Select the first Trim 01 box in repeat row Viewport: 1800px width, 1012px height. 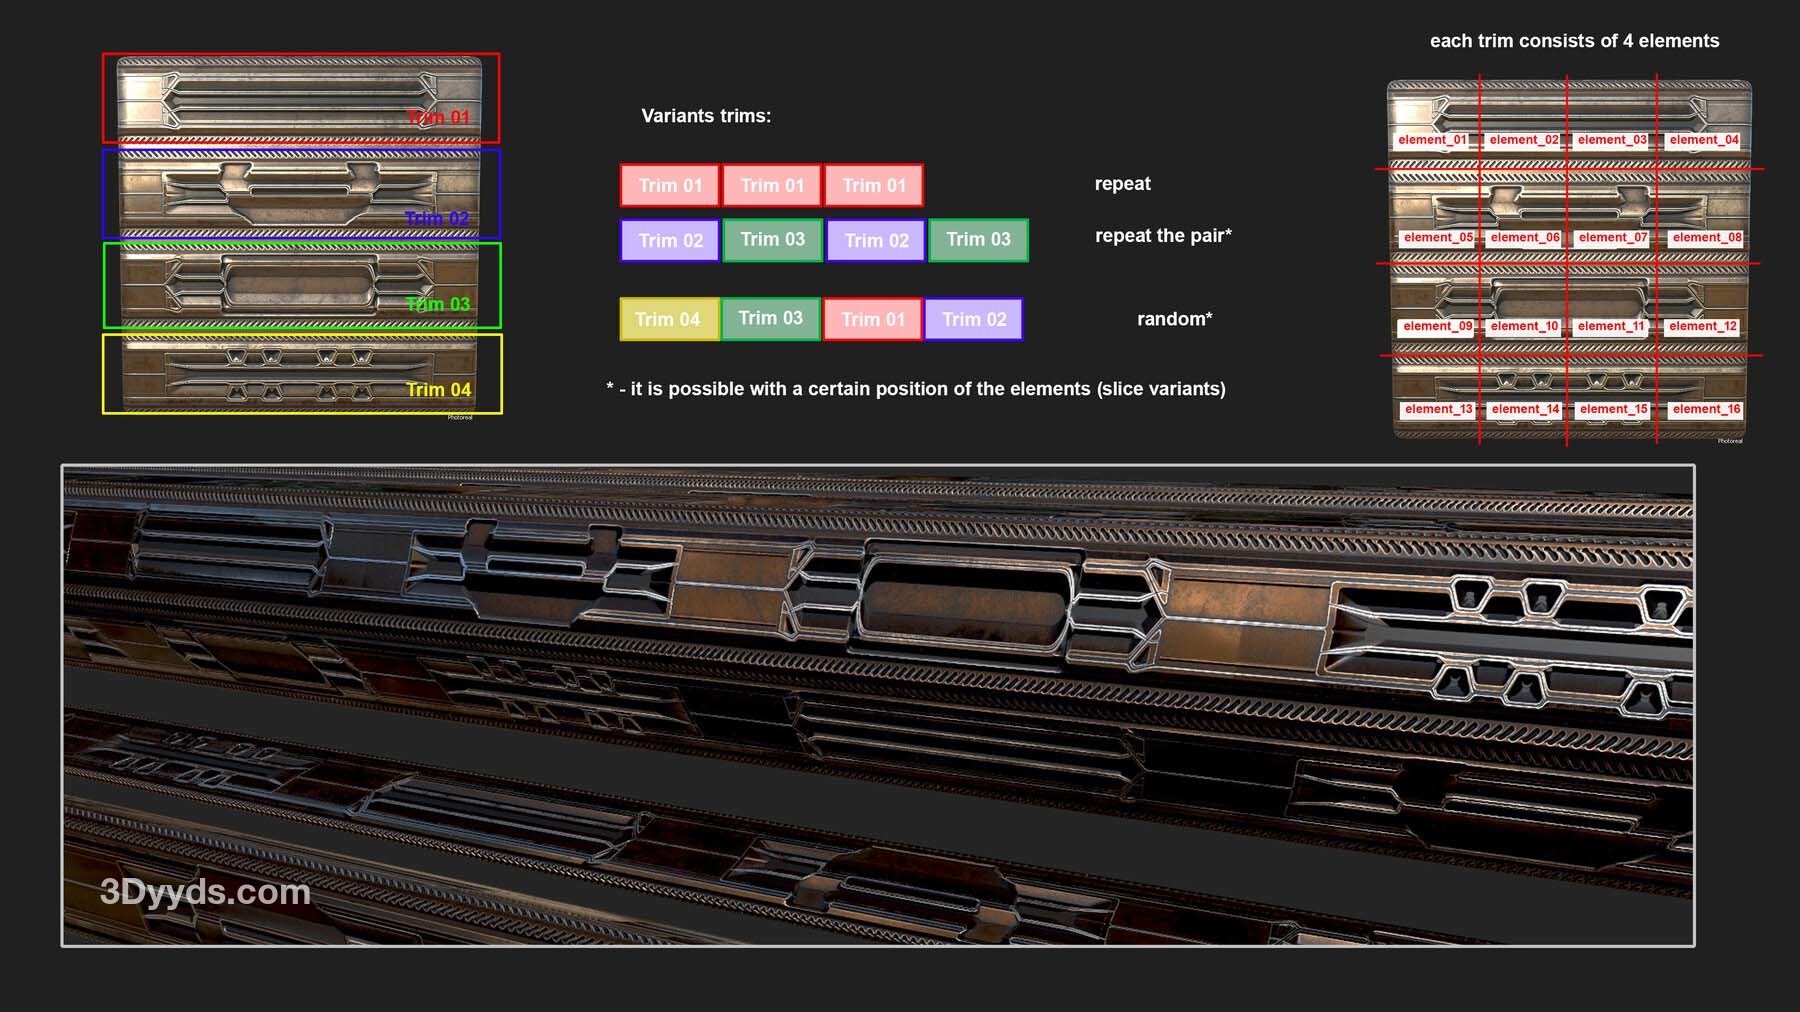click(670, 185)
